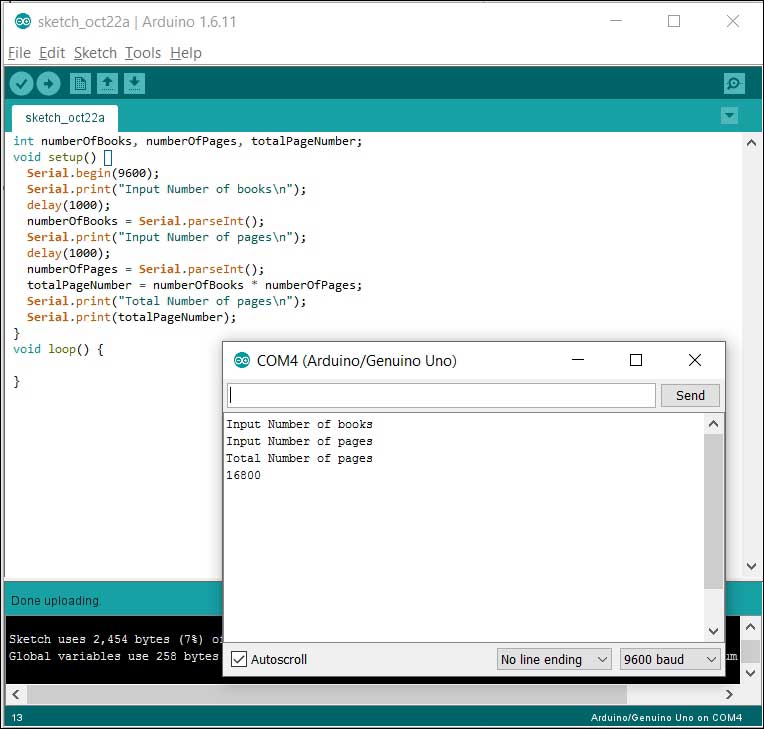This screenshot has height=729, width=764.
Task: Click the Verify checkmark icon
Action: coord(21,84)
